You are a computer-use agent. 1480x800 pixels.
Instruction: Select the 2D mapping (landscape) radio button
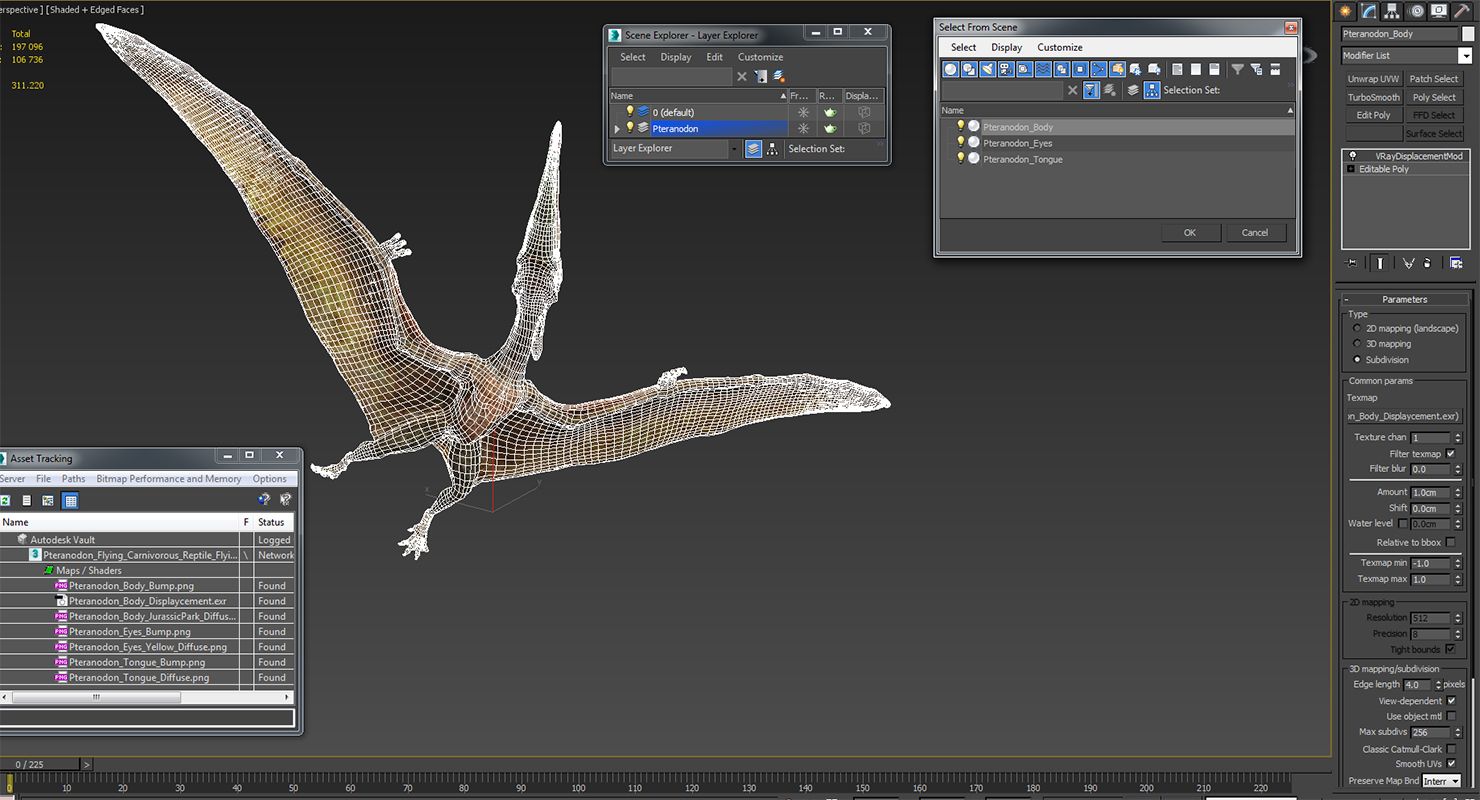1357,328
